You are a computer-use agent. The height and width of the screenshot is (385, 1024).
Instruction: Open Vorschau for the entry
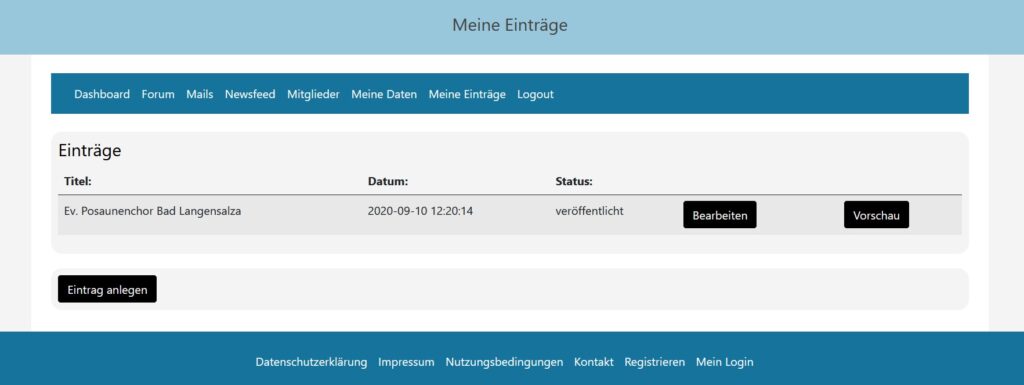tap(876, 215)
